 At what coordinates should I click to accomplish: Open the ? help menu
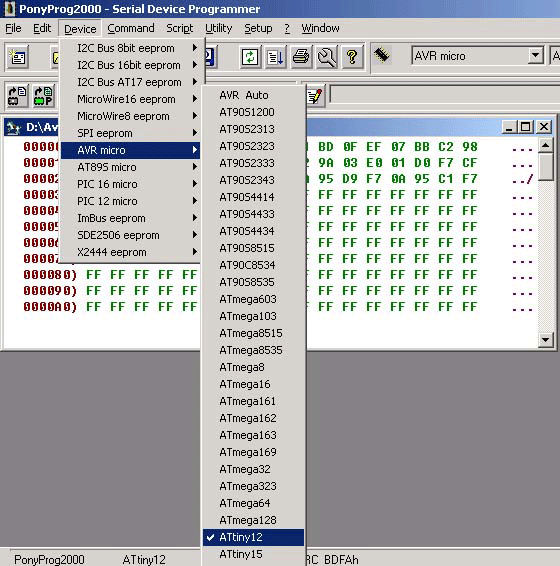287,28
